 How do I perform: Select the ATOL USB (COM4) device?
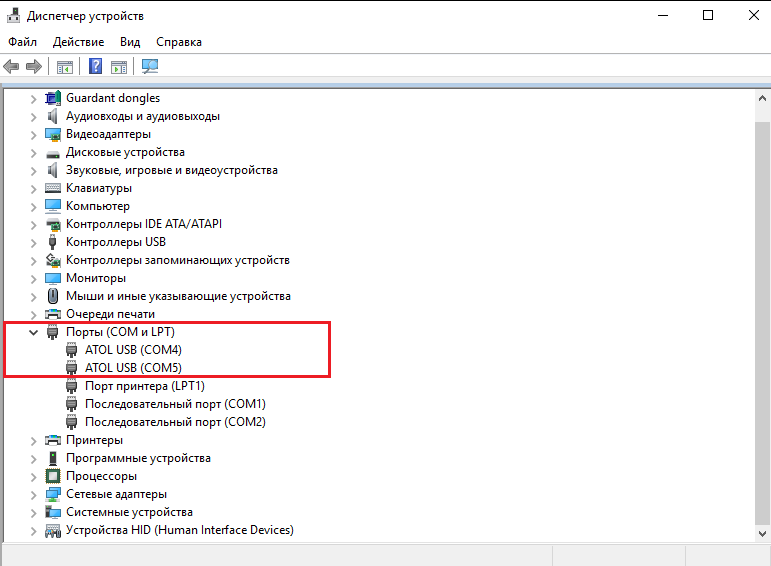(x=133, y=350)
